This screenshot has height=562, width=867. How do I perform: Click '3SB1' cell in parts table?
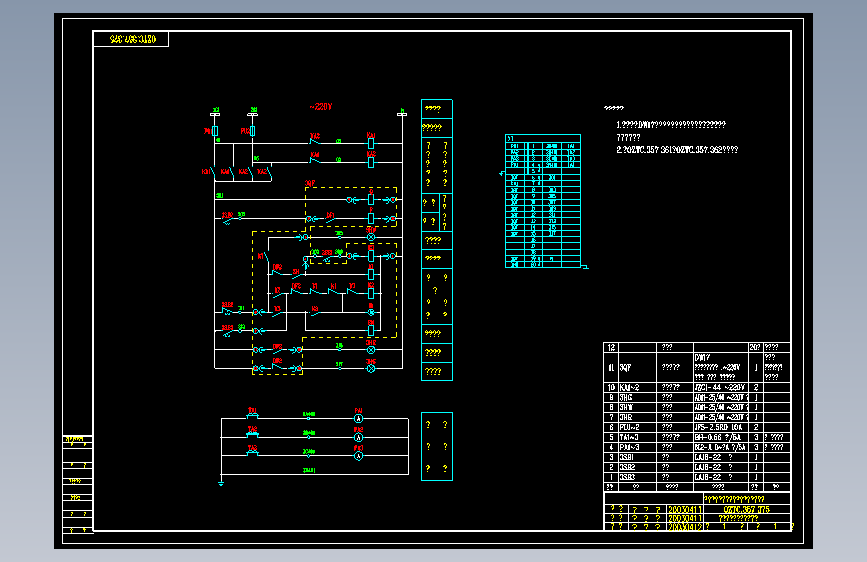(x=637, y=457)
